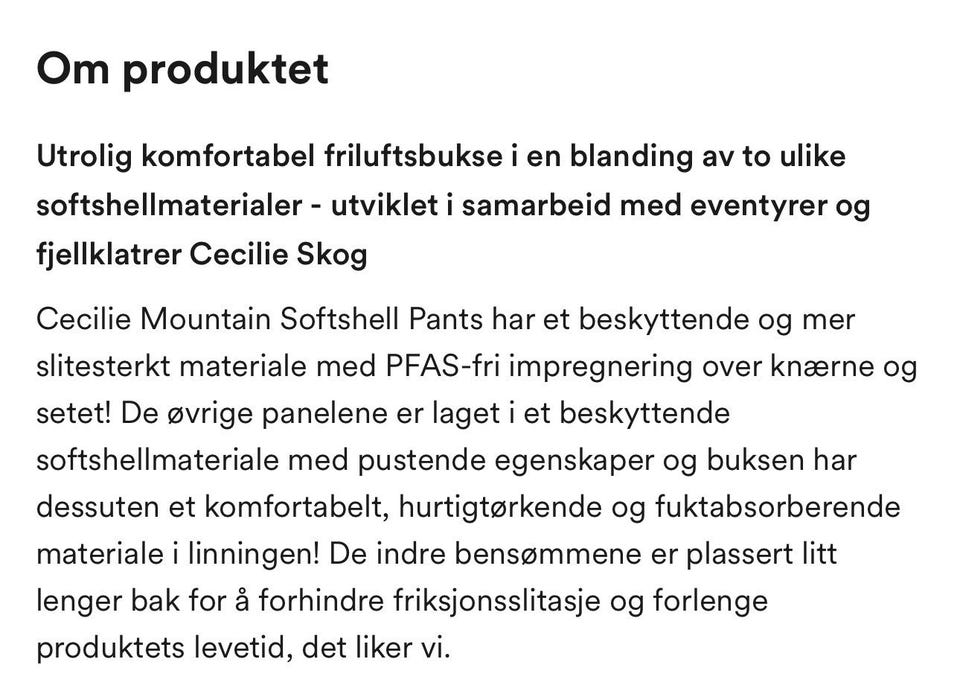Click the name "Cecilie Skog" in bold
This screenshot has height=697, width=960.
pos(278,254)
